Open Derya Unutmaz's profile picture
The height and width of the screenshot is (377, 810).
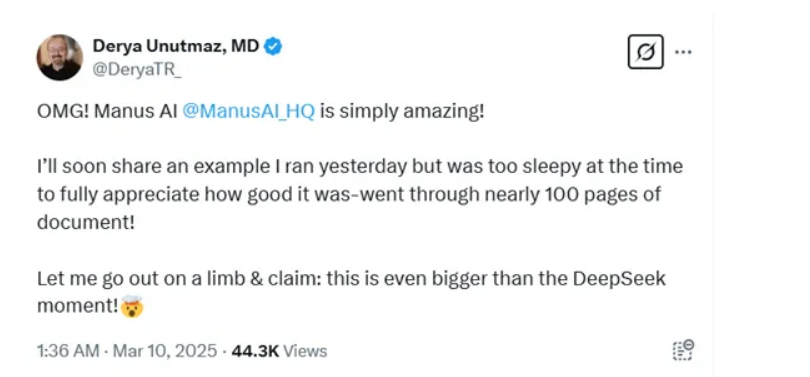tap(59, 57)
